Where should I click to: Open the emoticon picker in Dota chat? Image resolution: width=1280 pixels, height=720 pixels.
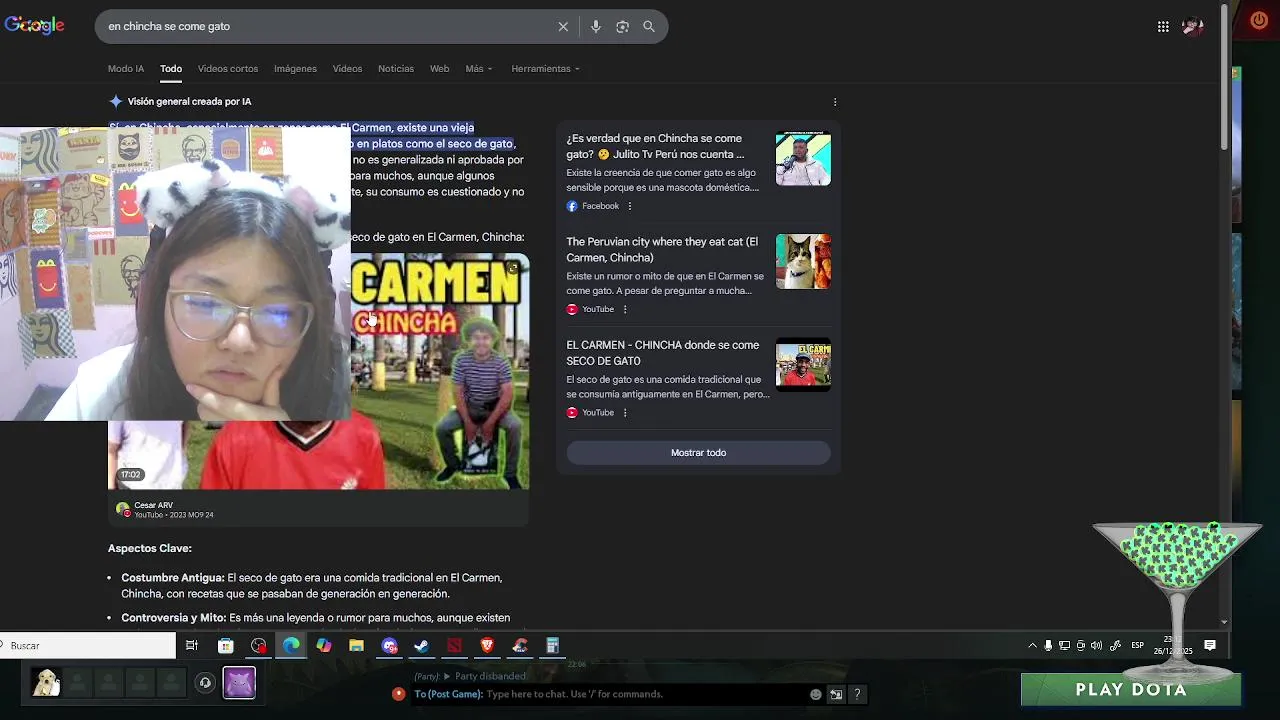pyautogui.click(x=816, y=694)
